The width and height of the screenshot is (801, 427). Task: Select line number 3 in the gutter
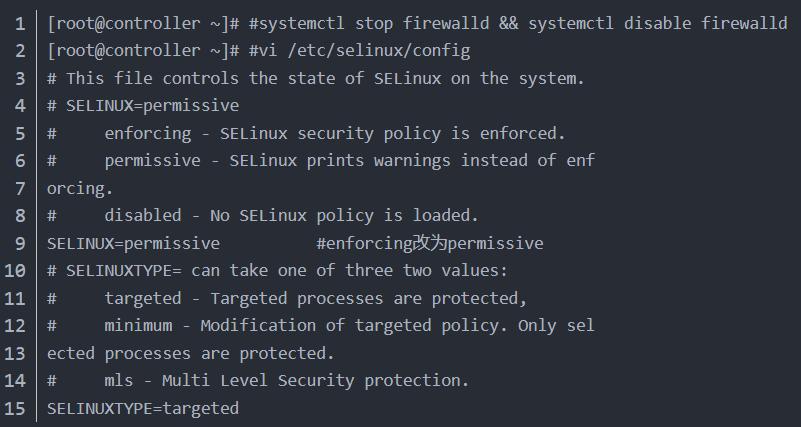pos(20,78)
